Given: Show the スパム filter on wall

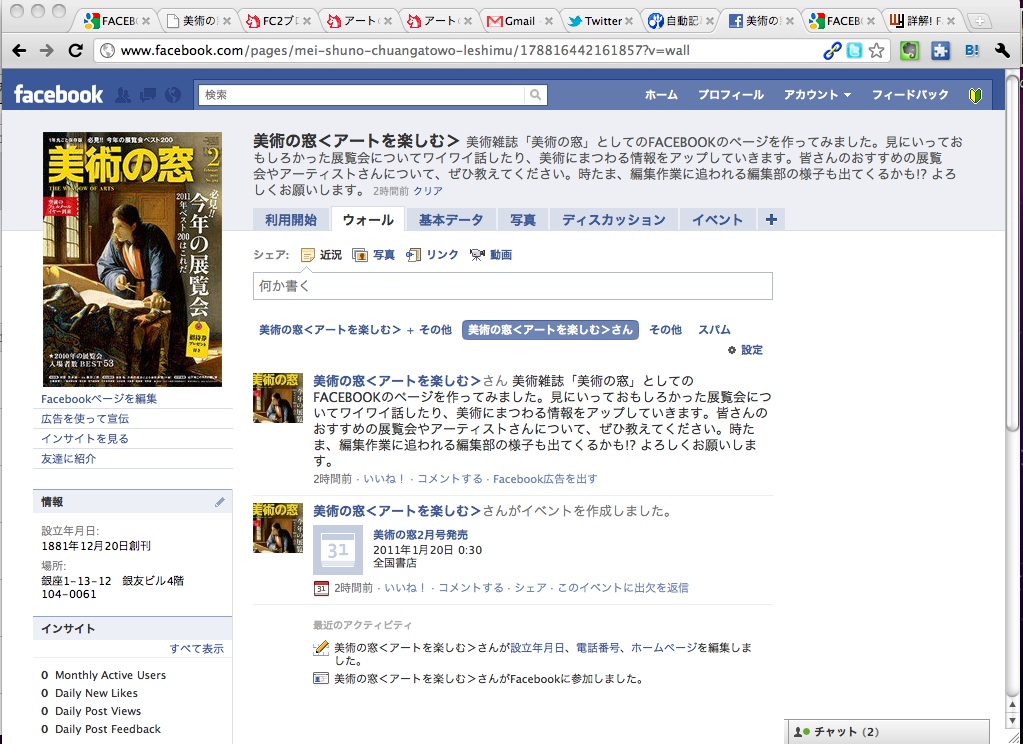Looking at the screenshot, I should (x=714, y=330).
